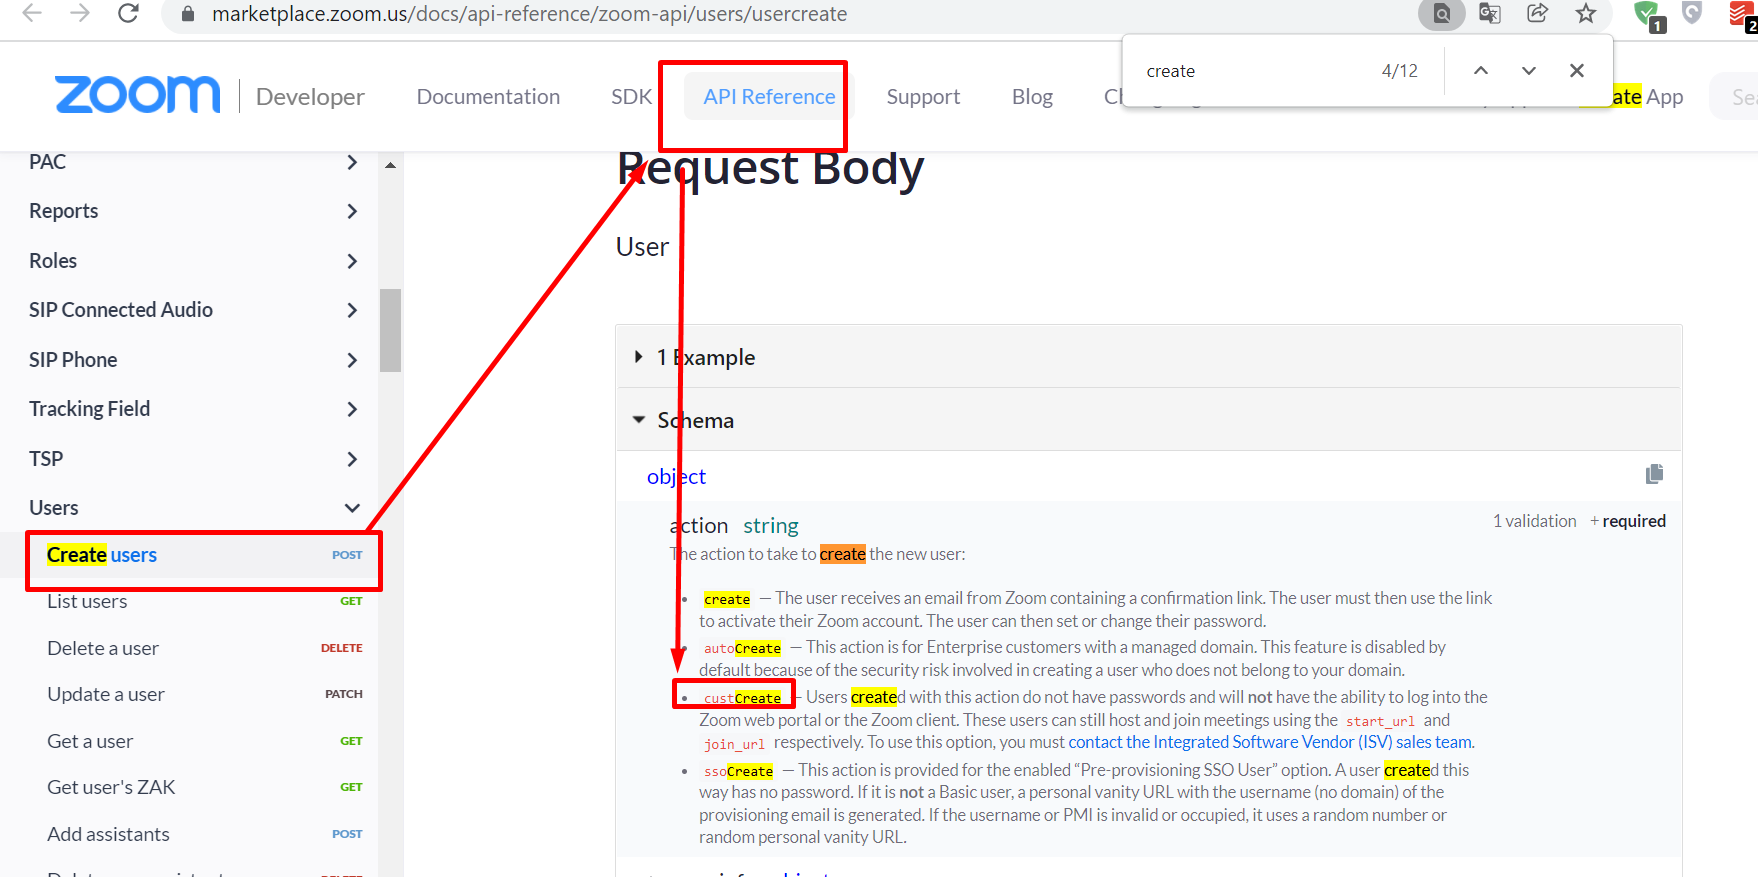Open the grey shield extension icon
The image size is (1758, 877).
tap(1692, 13)
